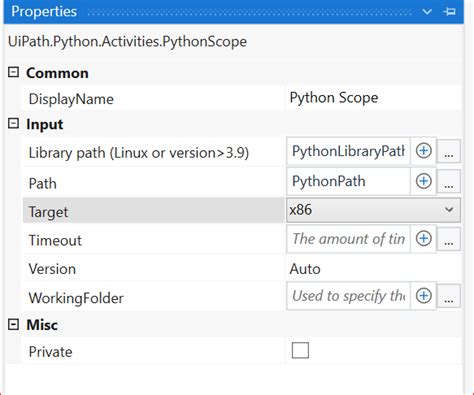Select the Private property label

50,352
